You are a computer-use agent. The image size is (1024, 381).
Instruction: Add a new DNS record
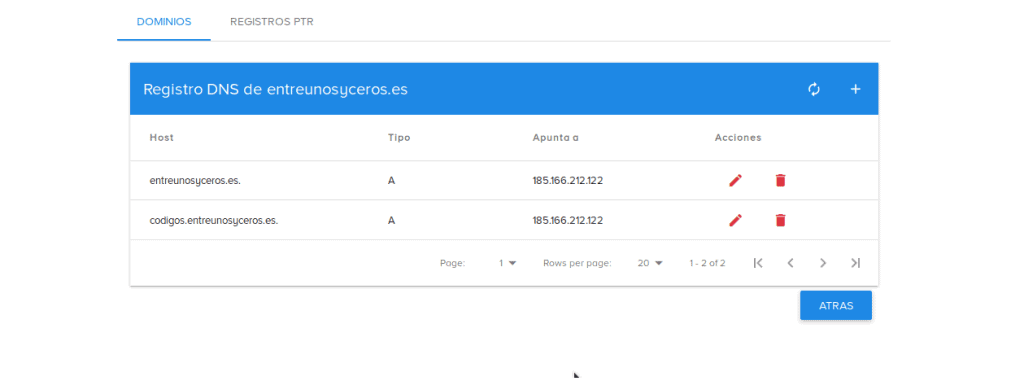click(856, 90)
